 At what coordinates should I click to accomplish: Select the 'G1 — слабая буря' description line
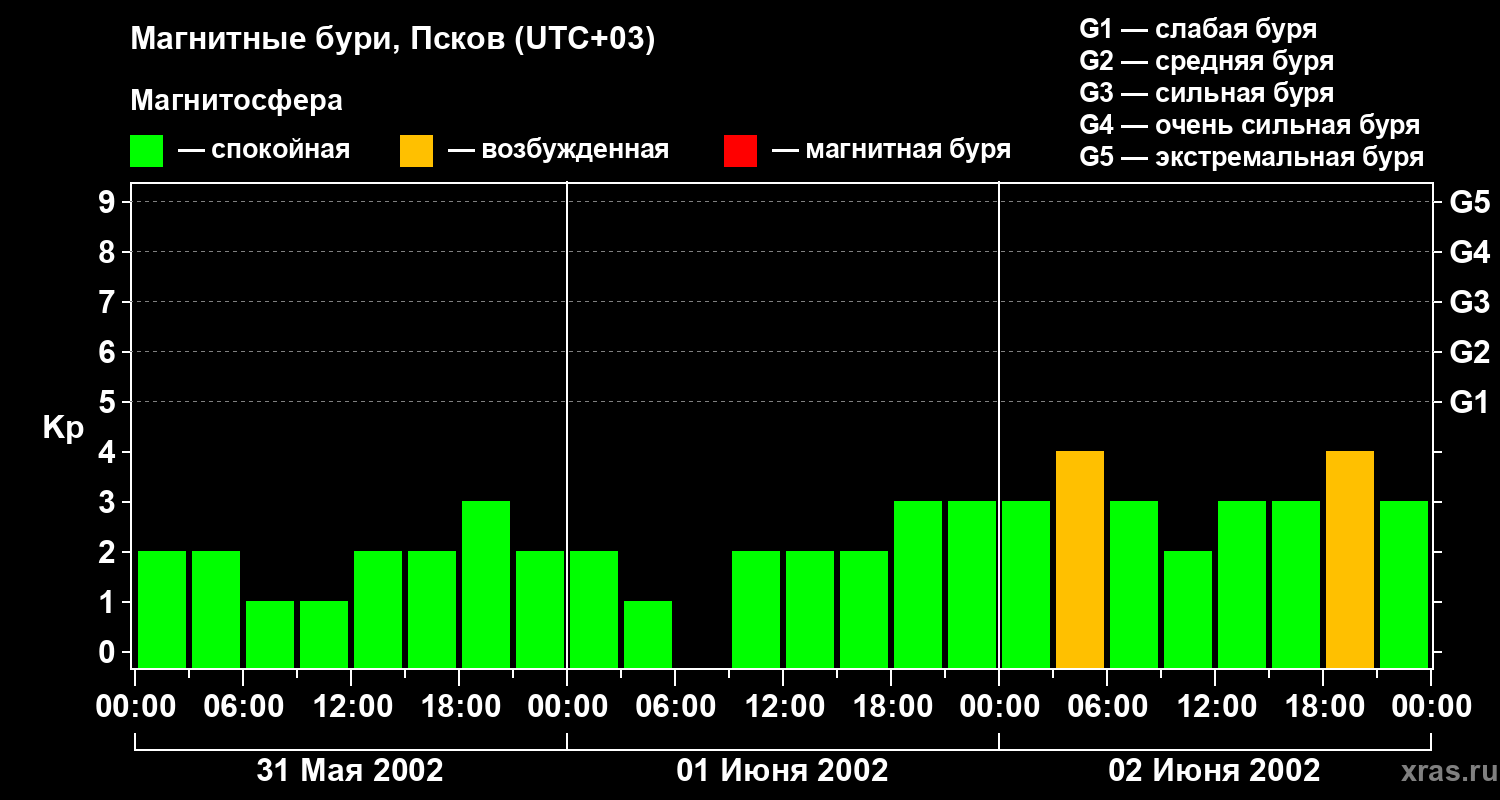(1198, 29)
